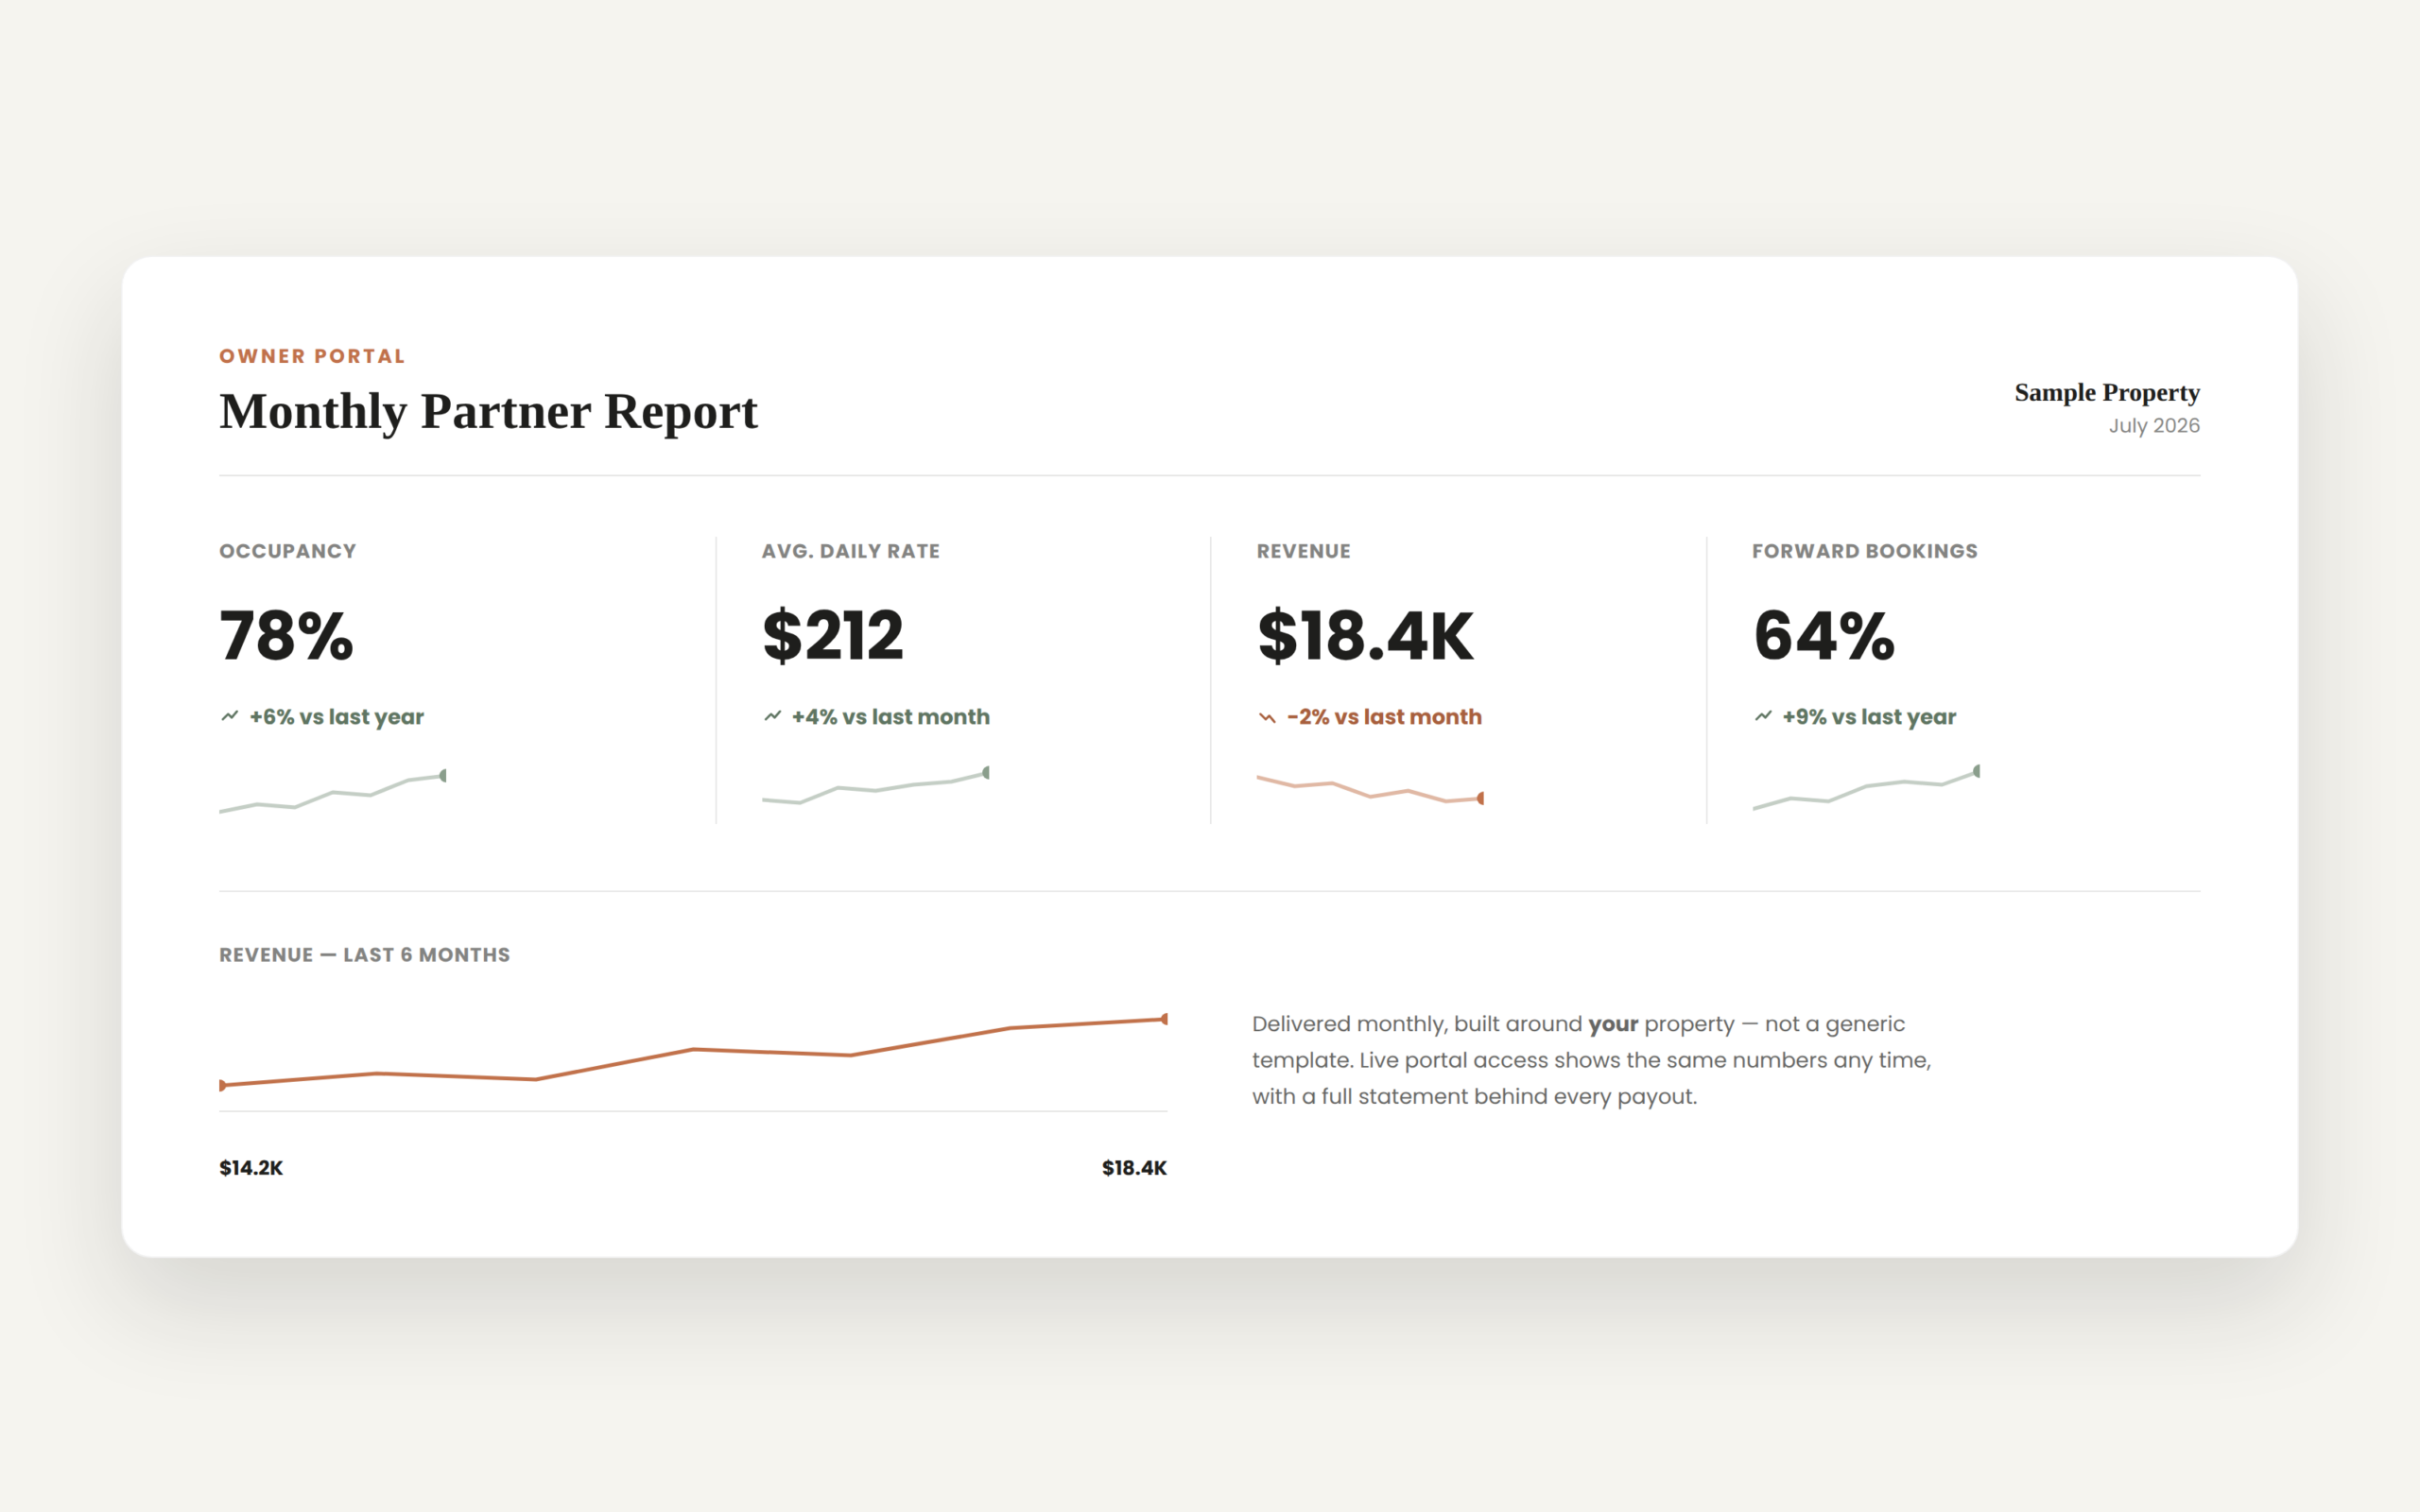Select the small $18.4K chart end label

[1134, 1168]
